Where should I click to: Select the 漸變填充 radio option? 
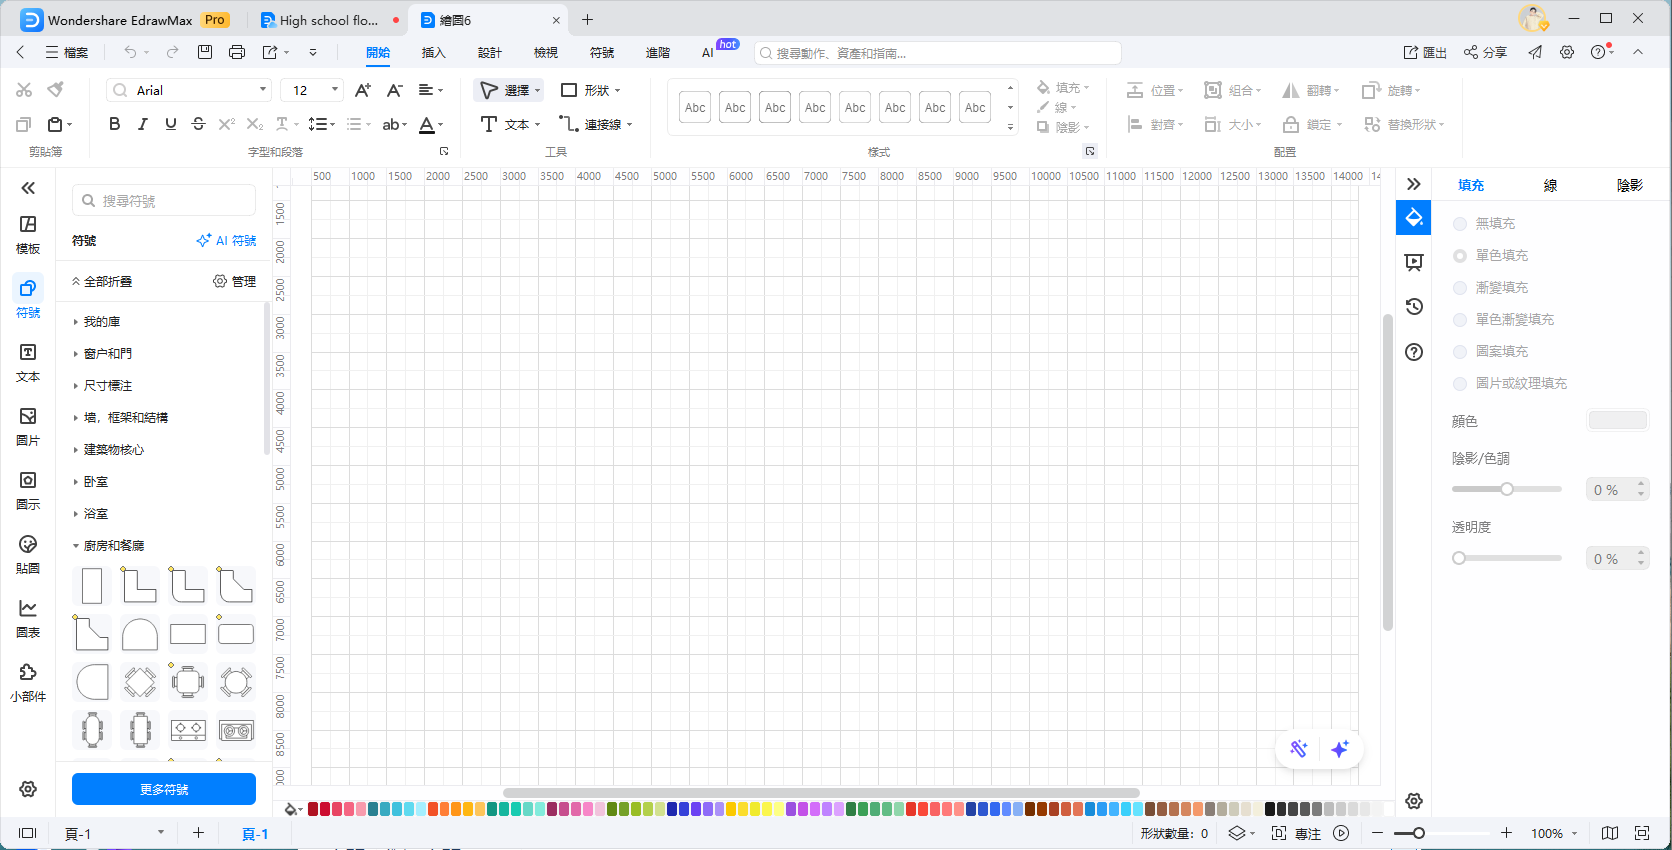point(1460,288)
